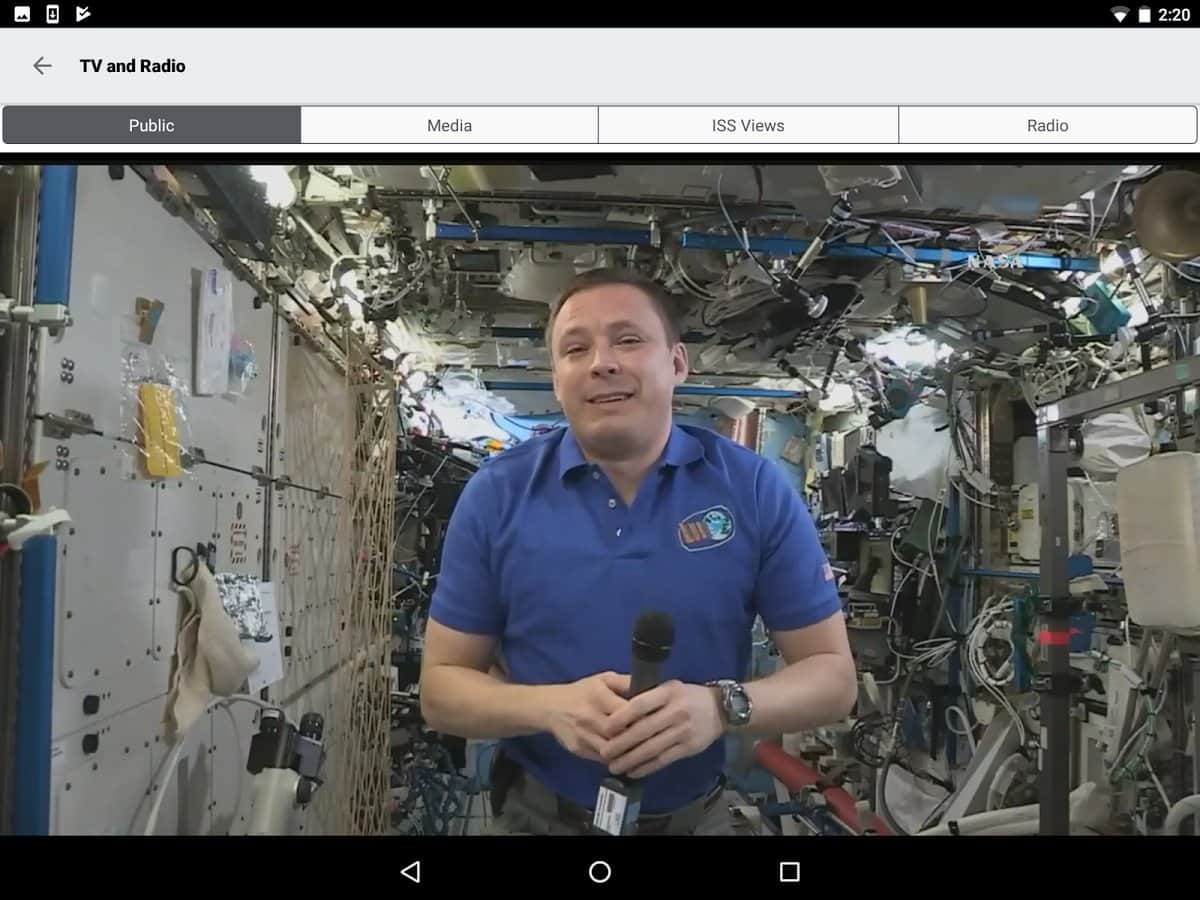Click the yellow item on the left wall
The height and width of the screenshot is (900, 1200).
click(x=159, y=430)
